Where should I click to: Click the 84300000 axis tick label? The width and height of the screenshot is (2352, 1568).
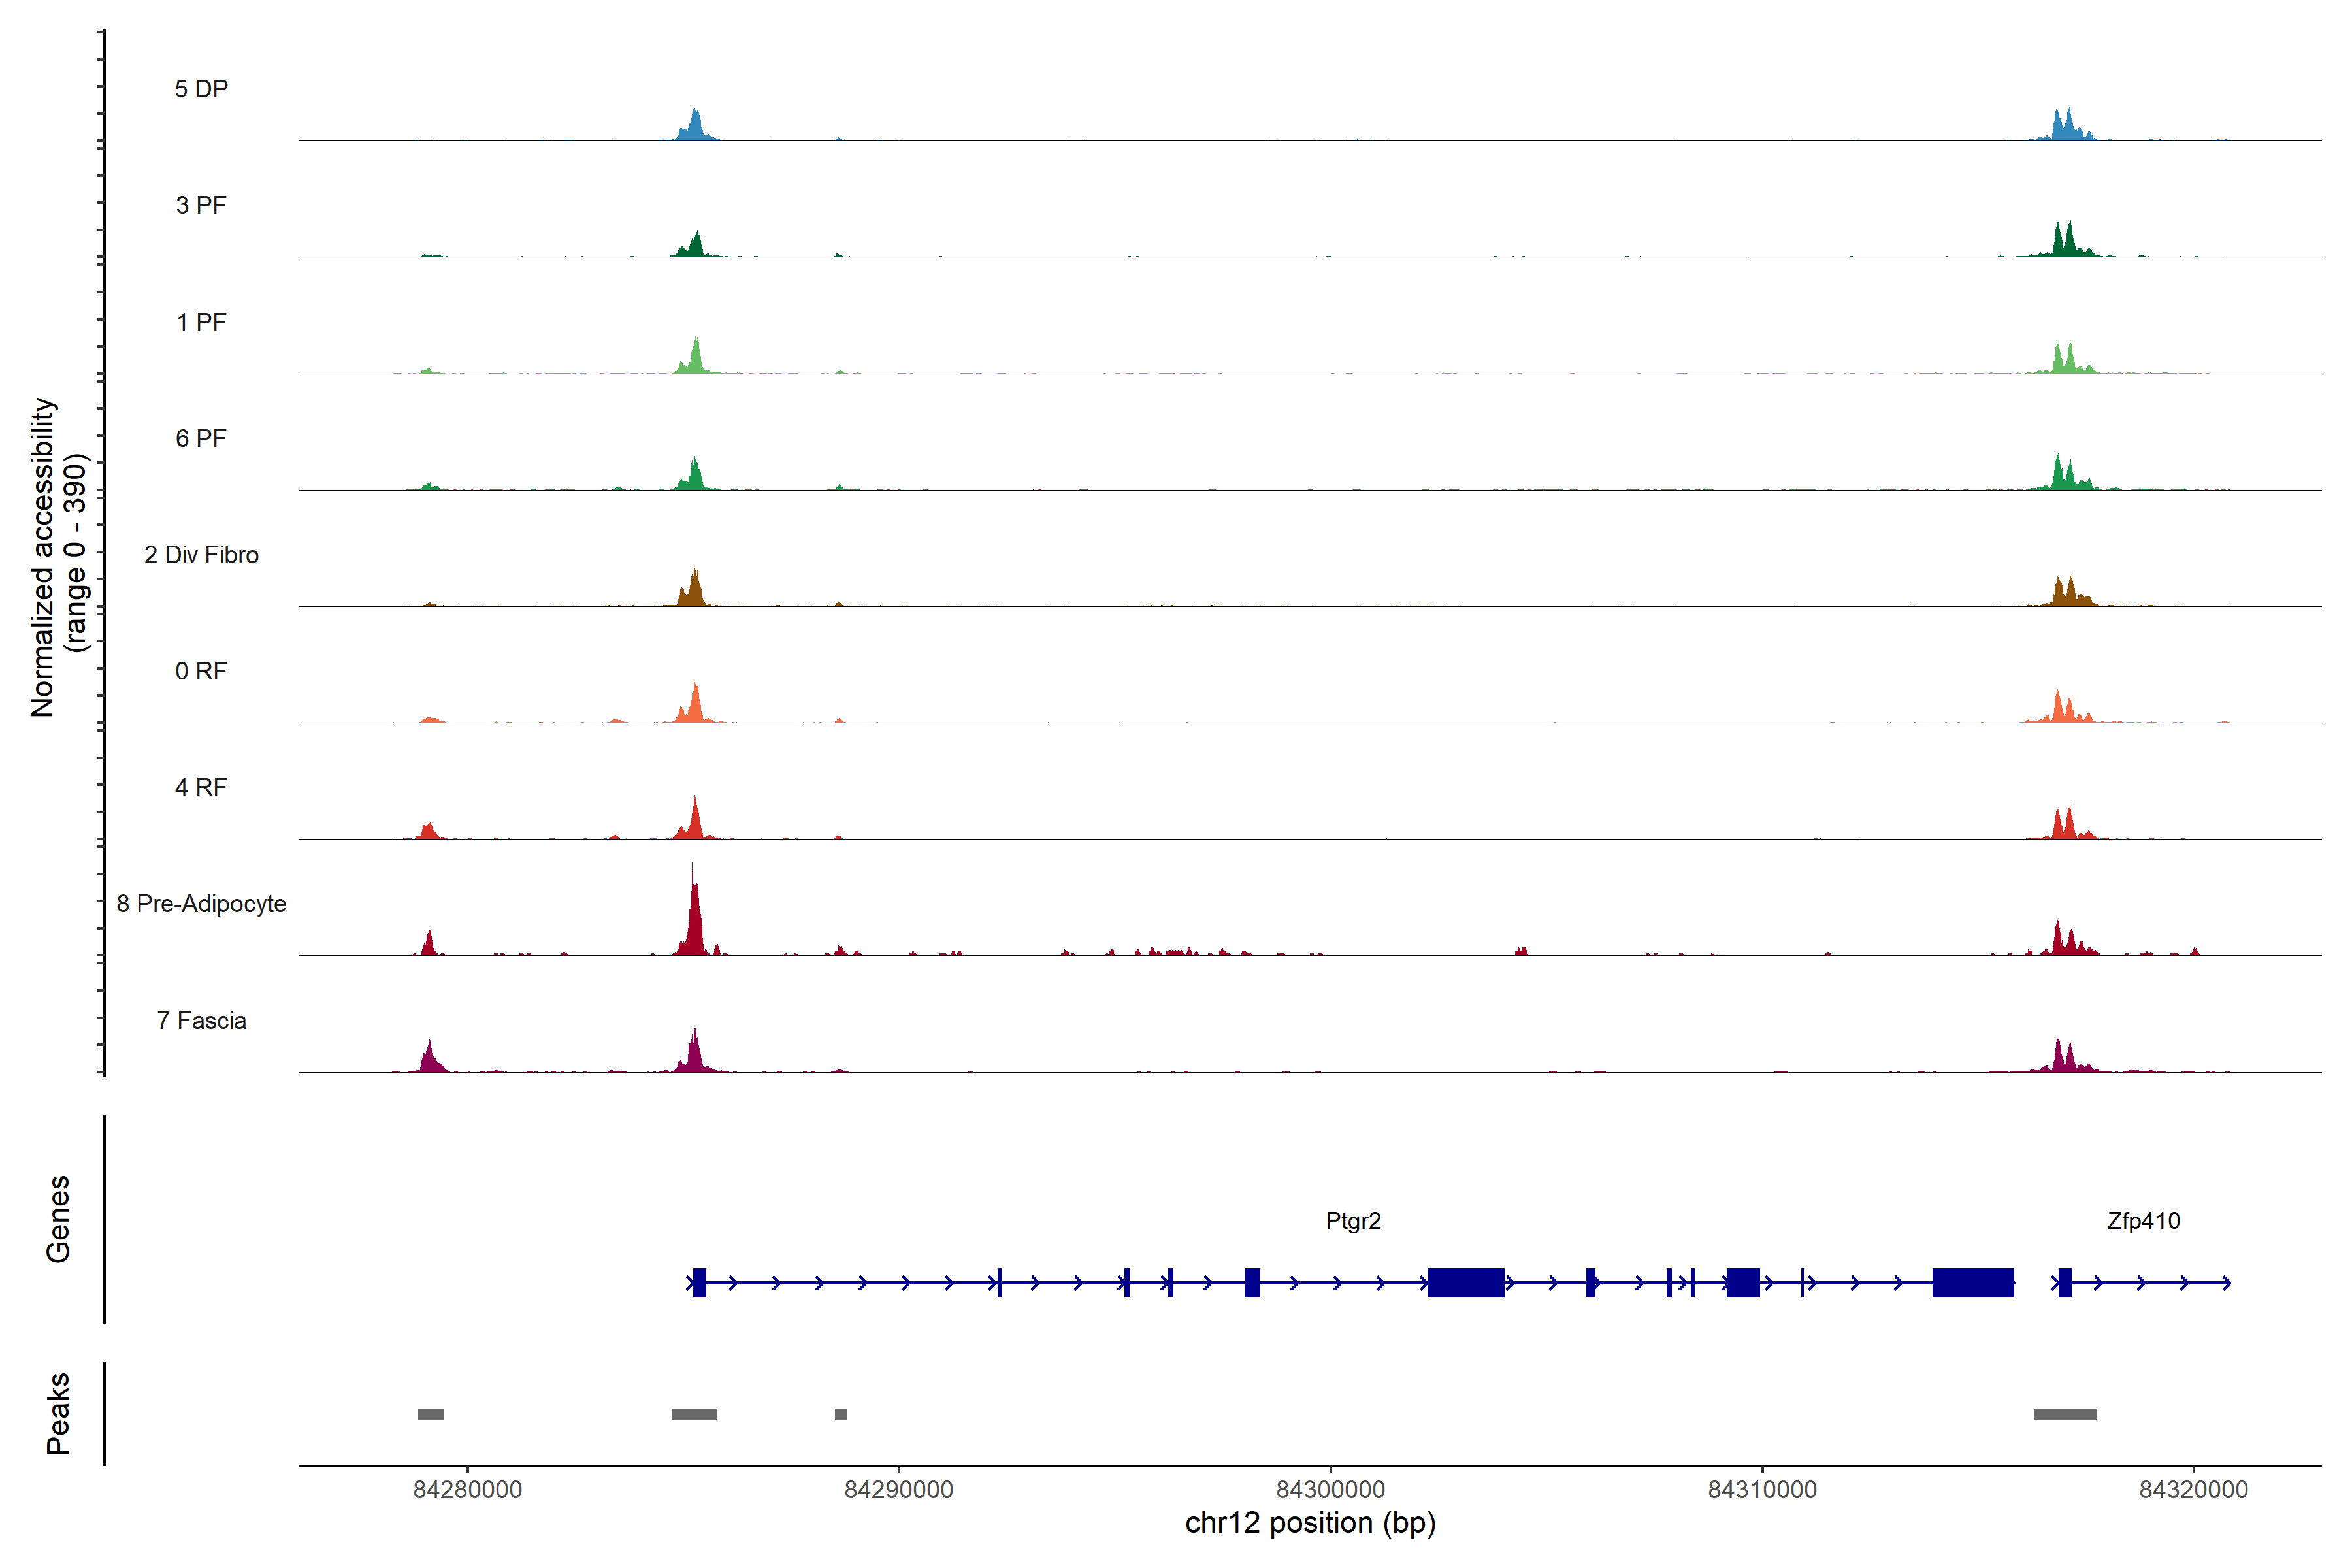point(1330,1490)
